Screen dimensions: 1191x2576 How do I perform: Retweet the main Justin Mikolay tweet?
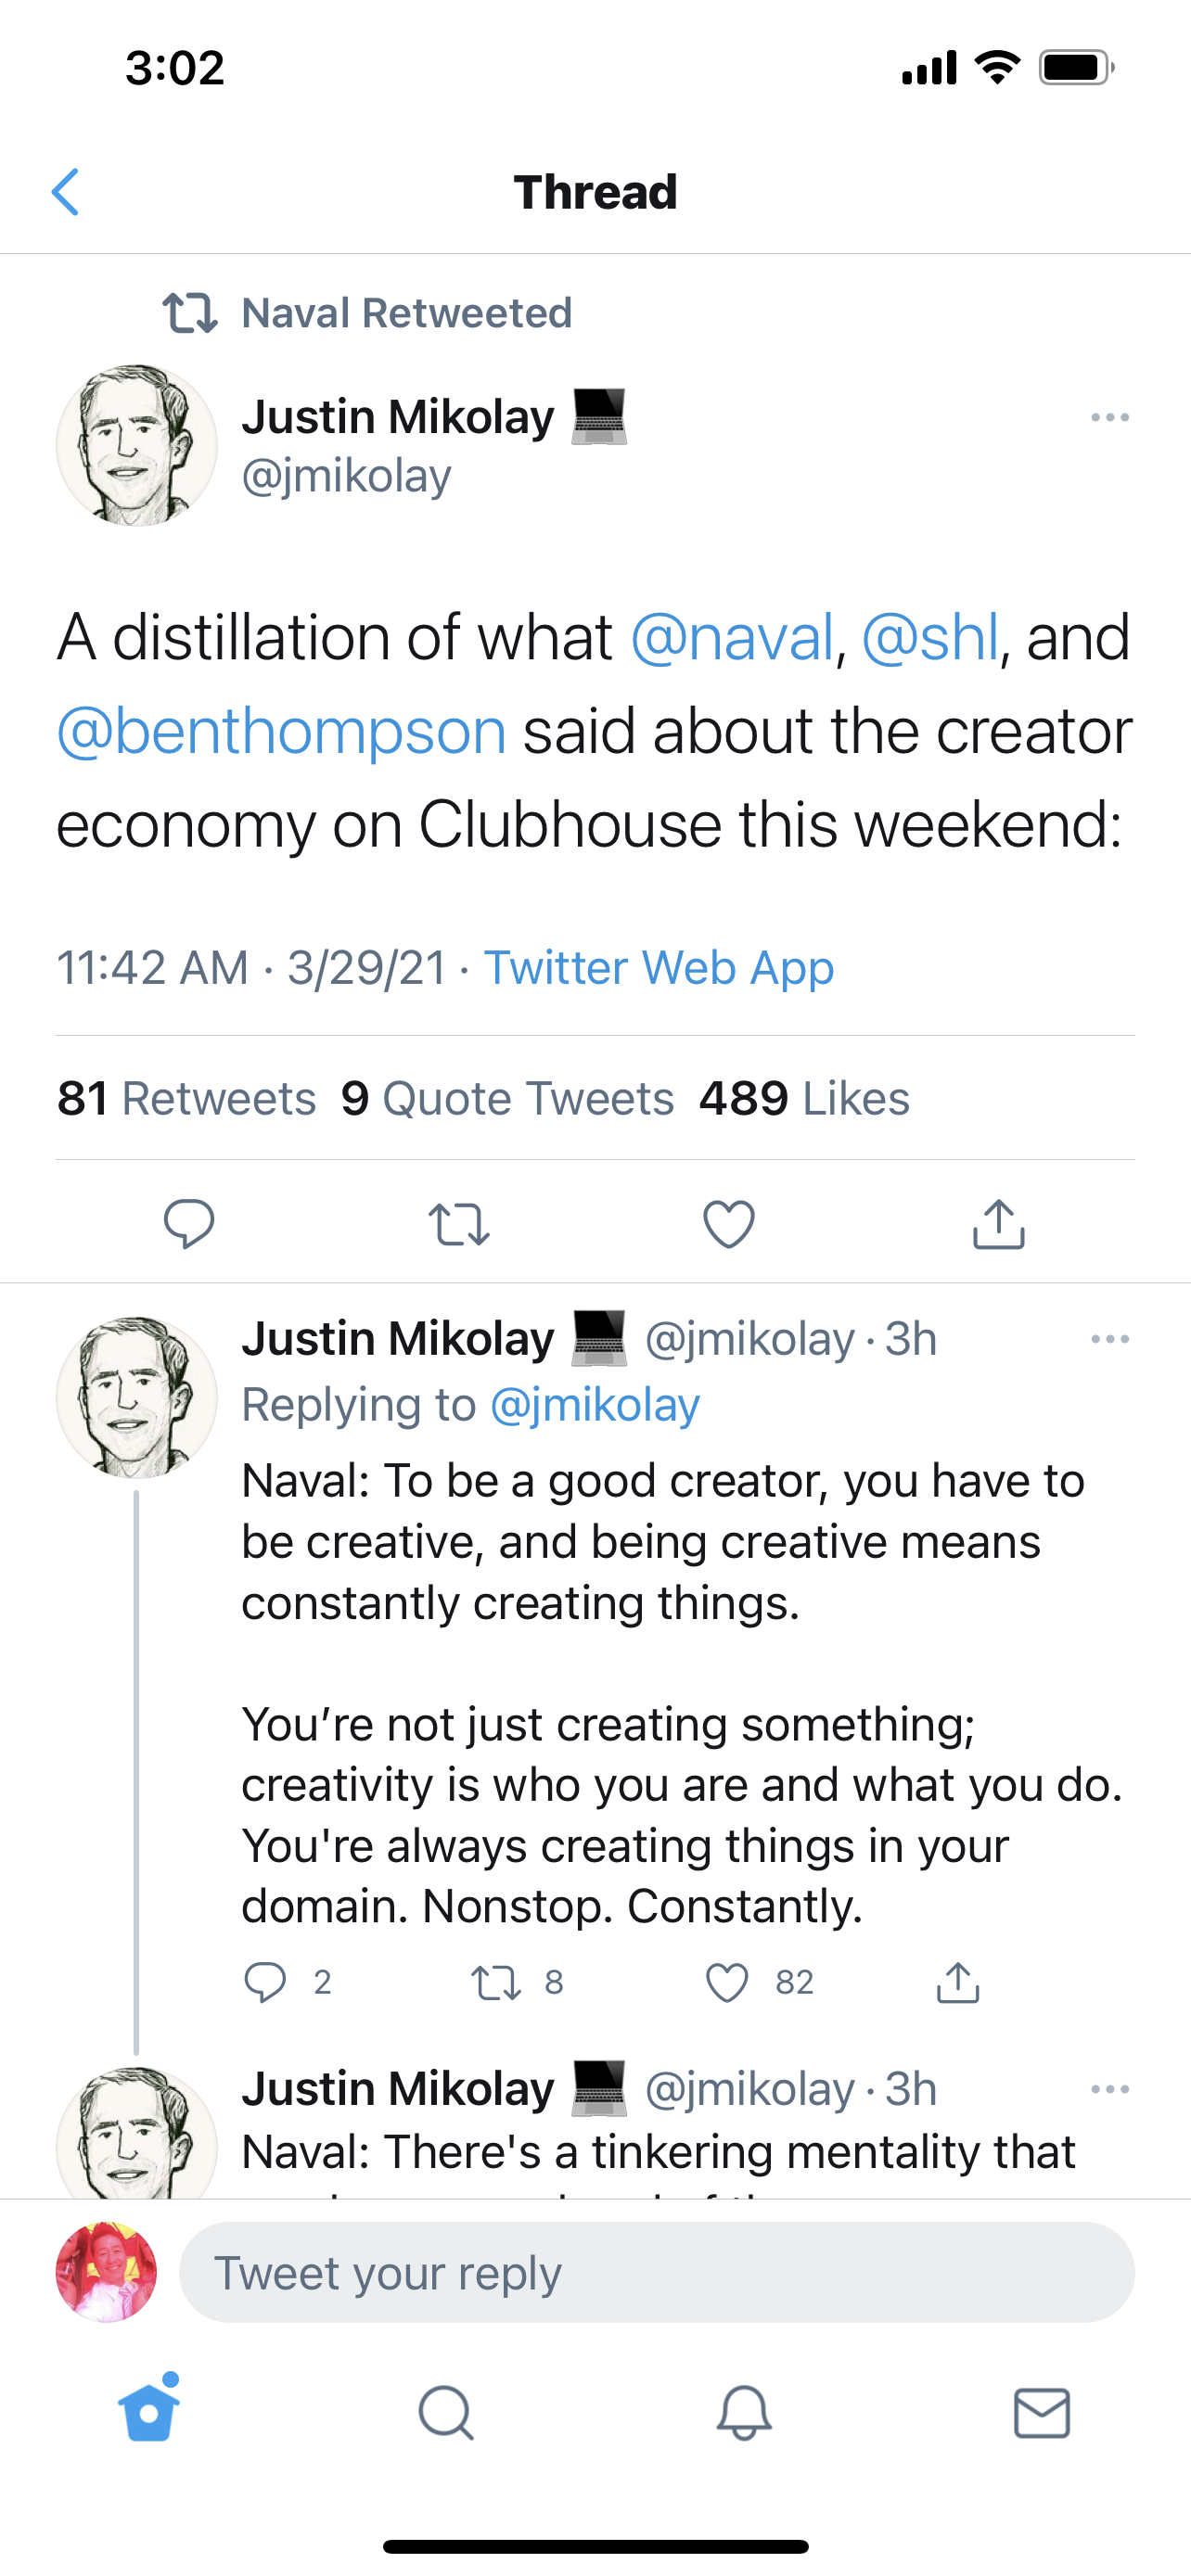pyautogui.click(x=459, y=1224)
